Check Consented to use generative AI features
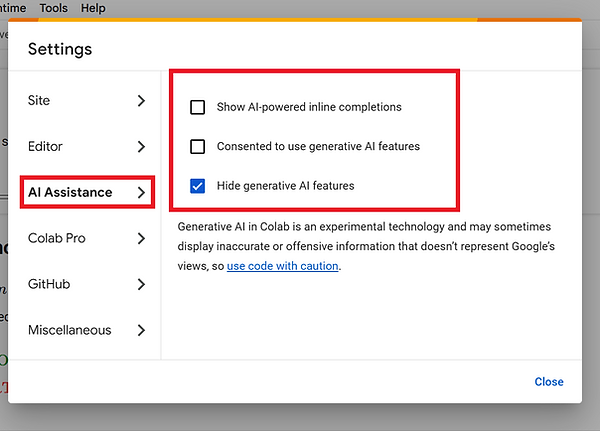The height and width of the screenshot is (431, 600). (198, 146)
